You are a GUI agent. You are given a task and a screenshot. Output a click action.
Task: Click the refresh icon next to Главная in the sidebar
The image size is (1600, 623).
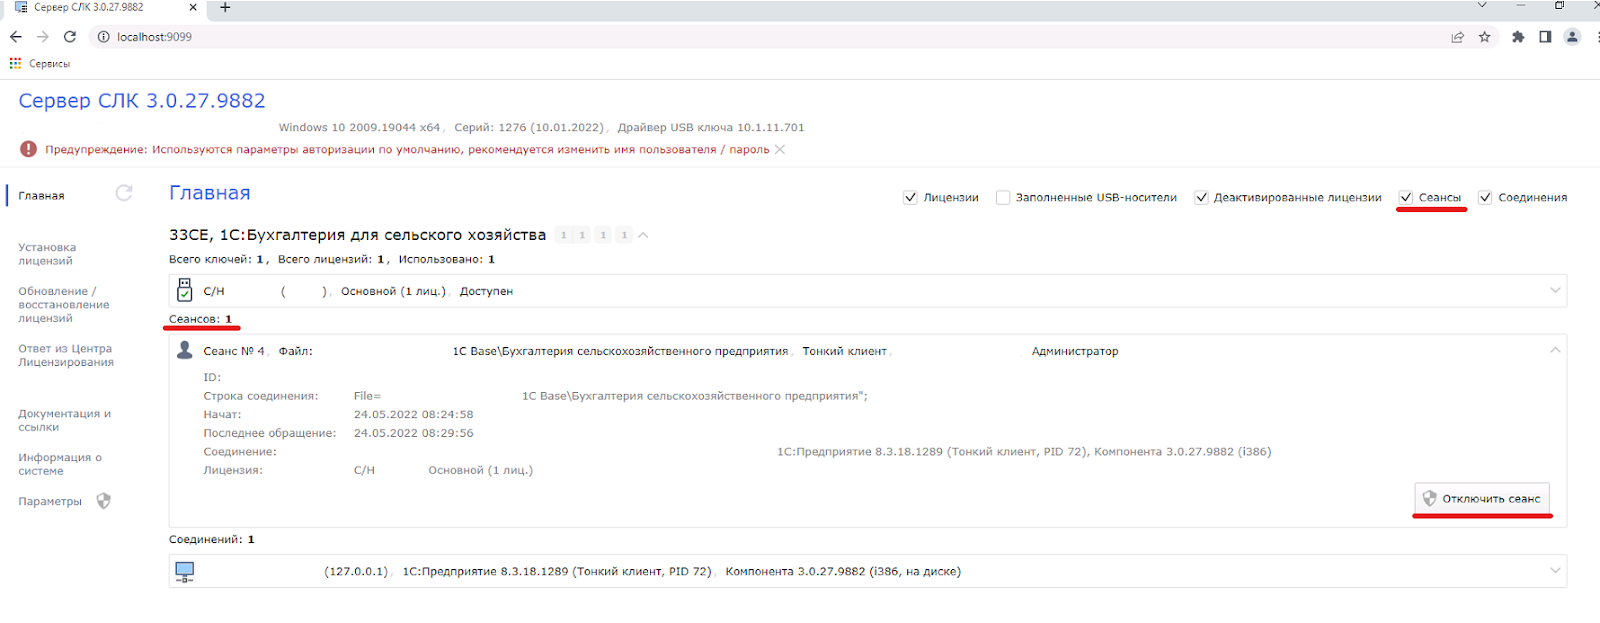tap(124, 193)
